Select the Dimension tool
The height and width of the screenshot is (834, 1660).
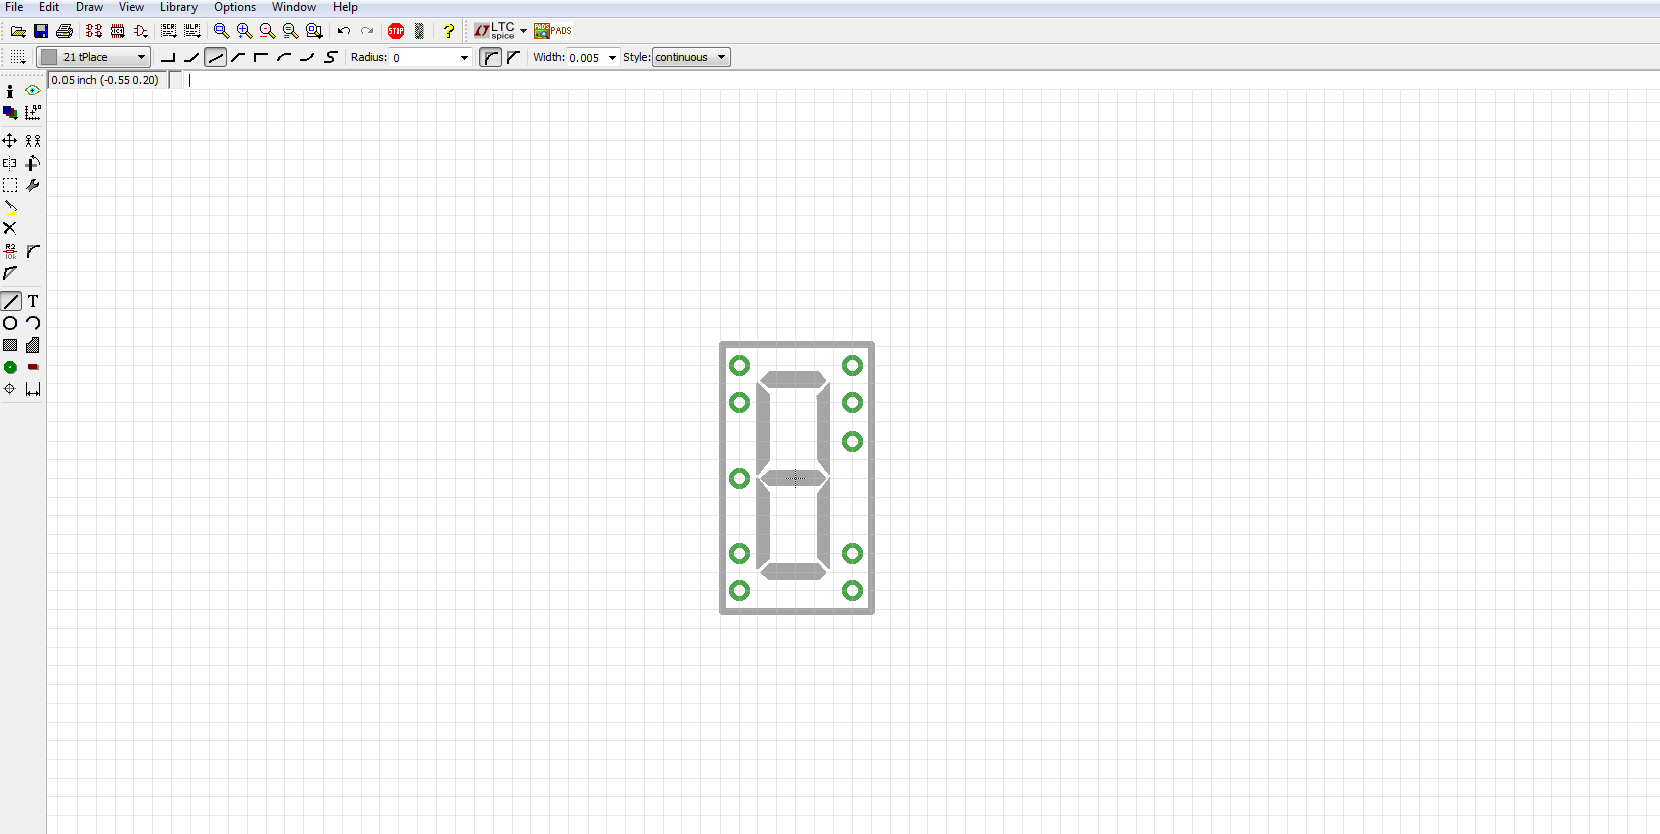click(x=33, y=389)
